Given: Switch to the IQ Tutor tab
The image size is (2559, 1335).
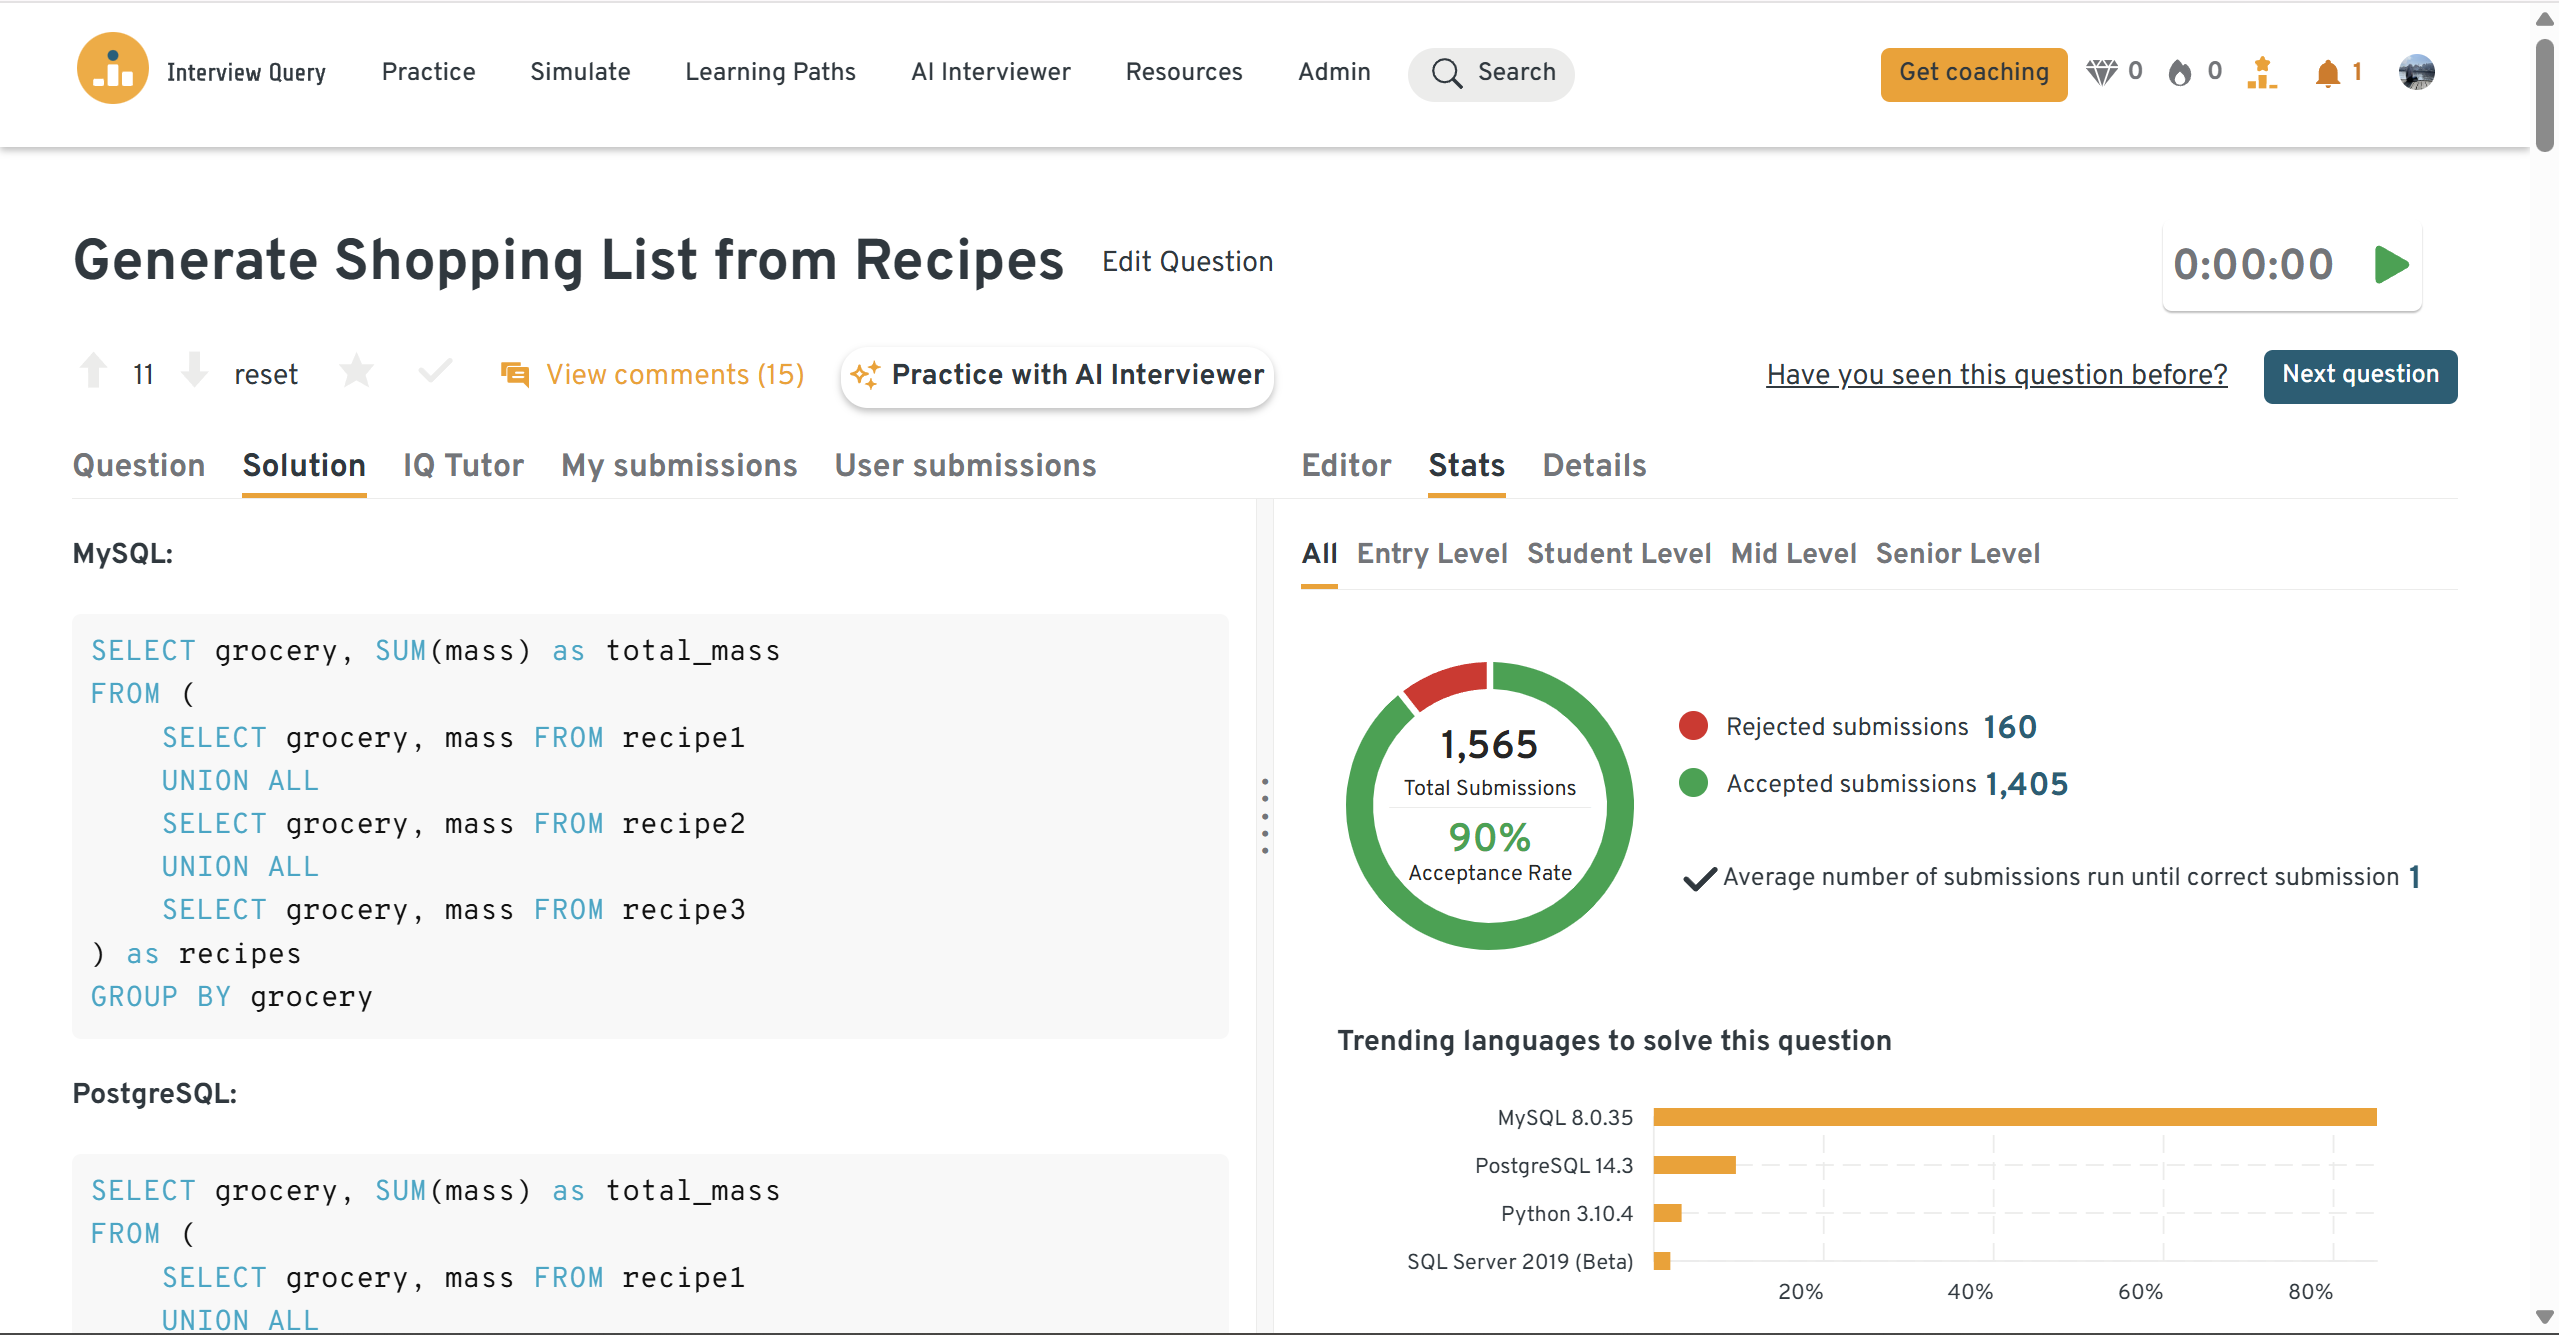Looking at the screenshot, I should click(463, 465).
